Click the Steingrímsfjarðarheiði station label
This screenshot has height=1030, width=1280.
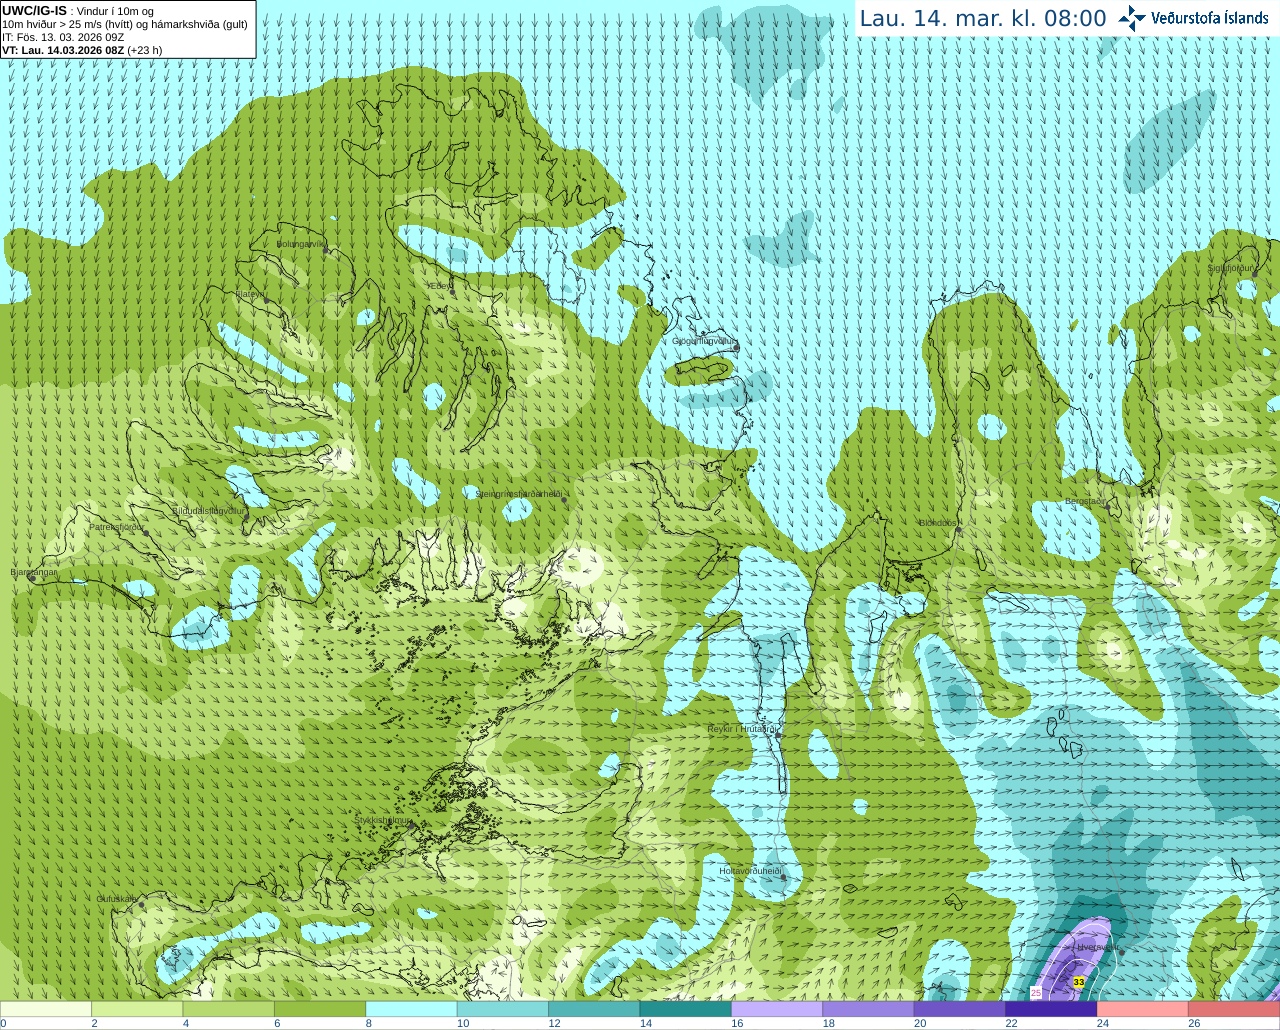[x=518, y=494]
